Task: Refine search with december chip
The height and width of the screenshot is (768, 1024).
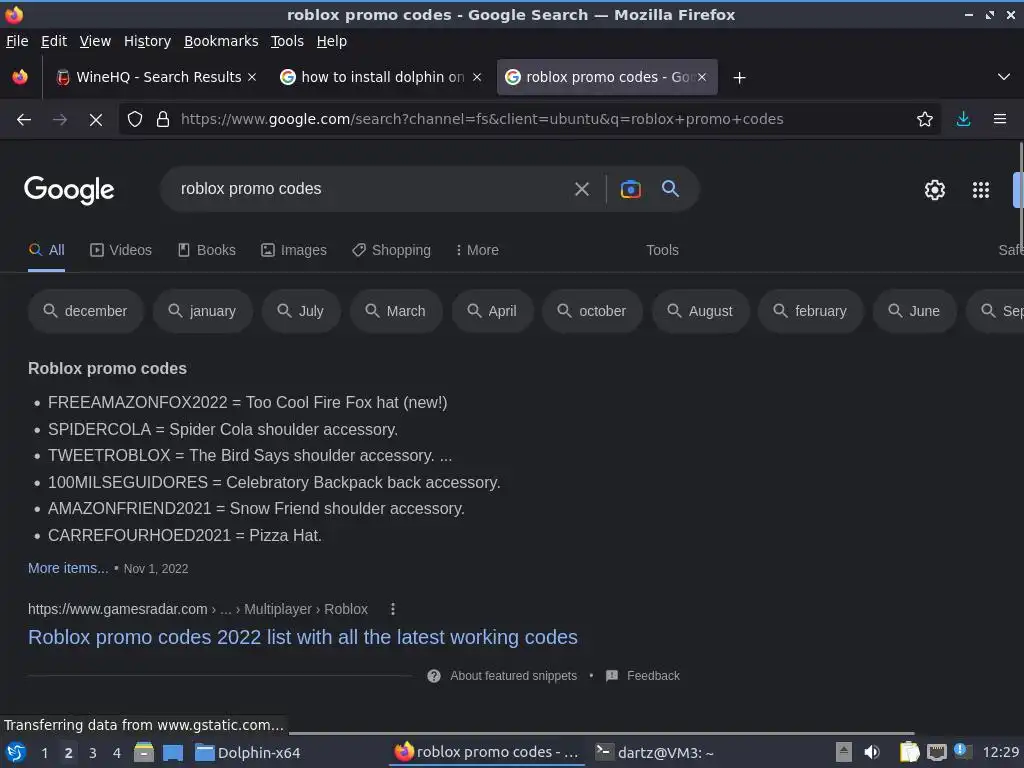Action: (86, 312)
